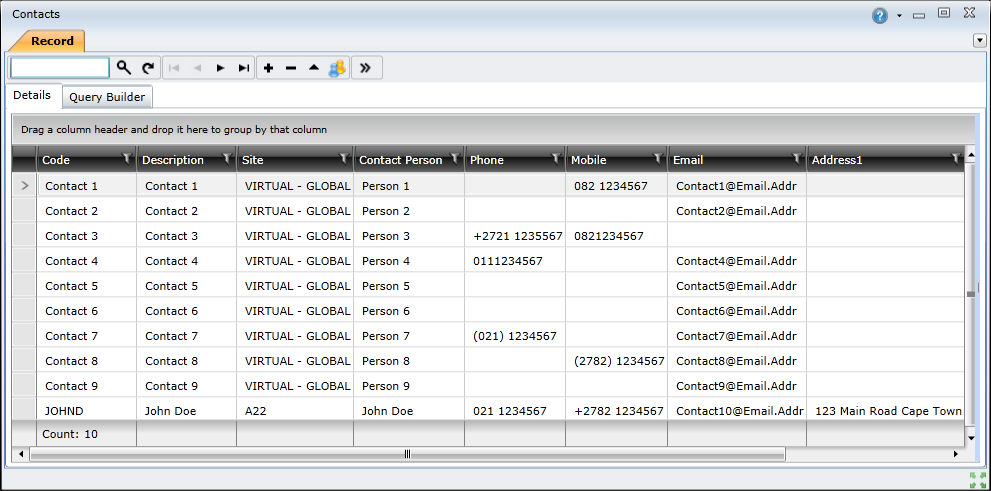Image resolution: width=991 pixels, height=491 pixels.
Task: Click the green expand arrows icon
Action: [977, 480]
